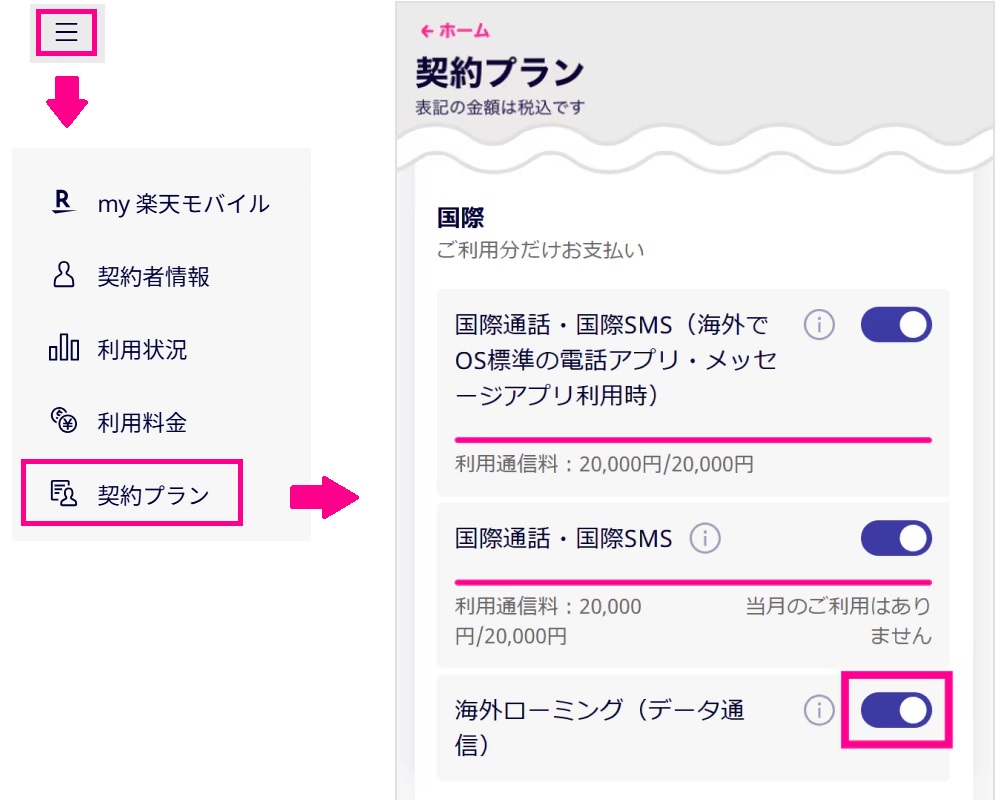Turn off 海外ローミング (データ通信) toggle
The width and height of the screenshot is (1000, 800).
896,710
